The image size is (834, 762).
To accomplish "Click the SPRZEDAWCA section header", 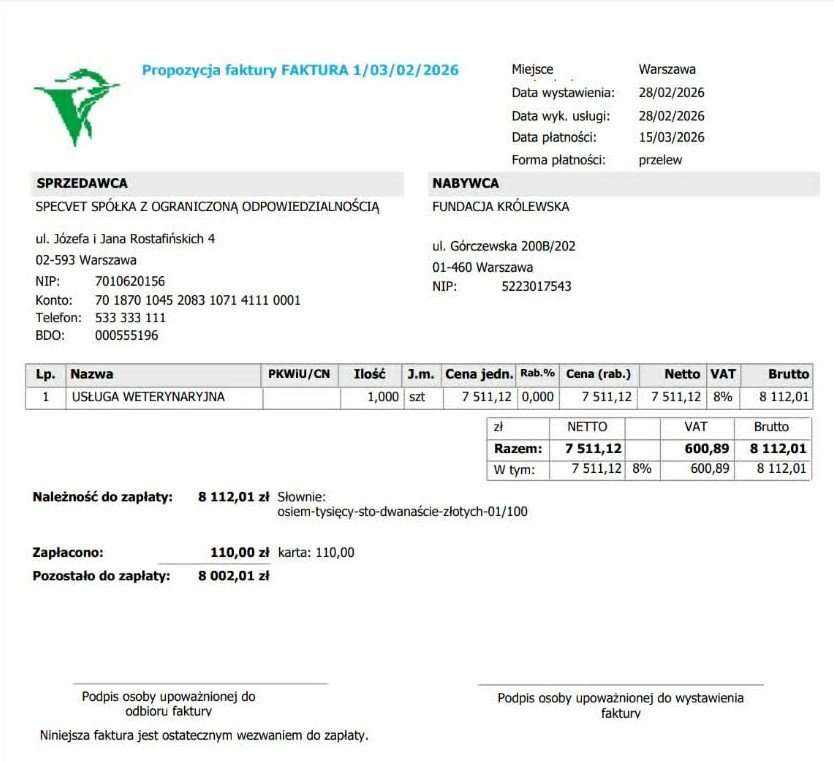I will 82,183.
